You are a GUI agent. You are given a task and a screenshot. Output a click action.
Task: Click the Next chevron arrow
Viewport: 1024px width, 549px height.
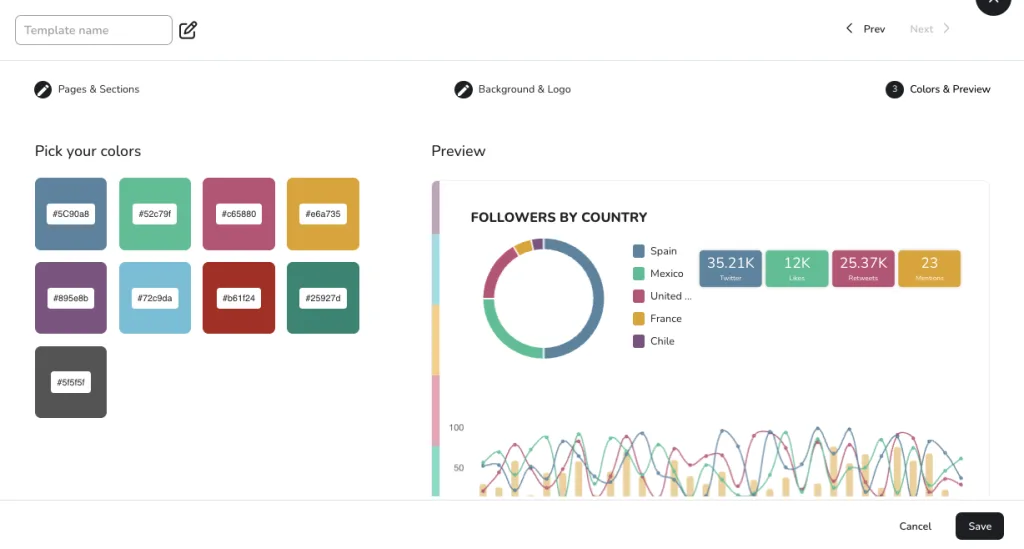946,29
